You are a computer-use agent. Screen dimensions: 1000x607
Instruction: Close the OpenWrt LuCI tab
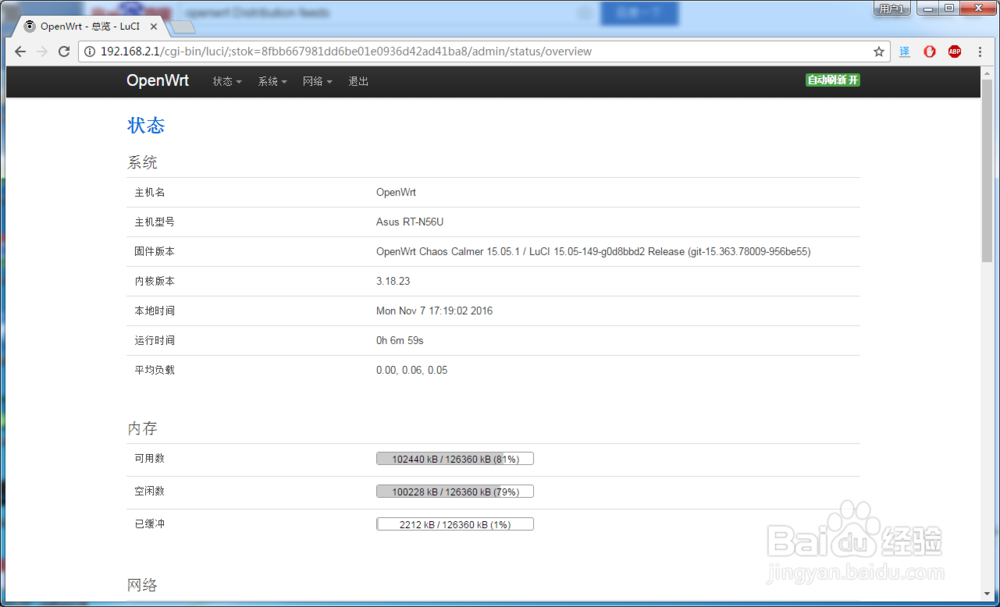coord(154,27)
